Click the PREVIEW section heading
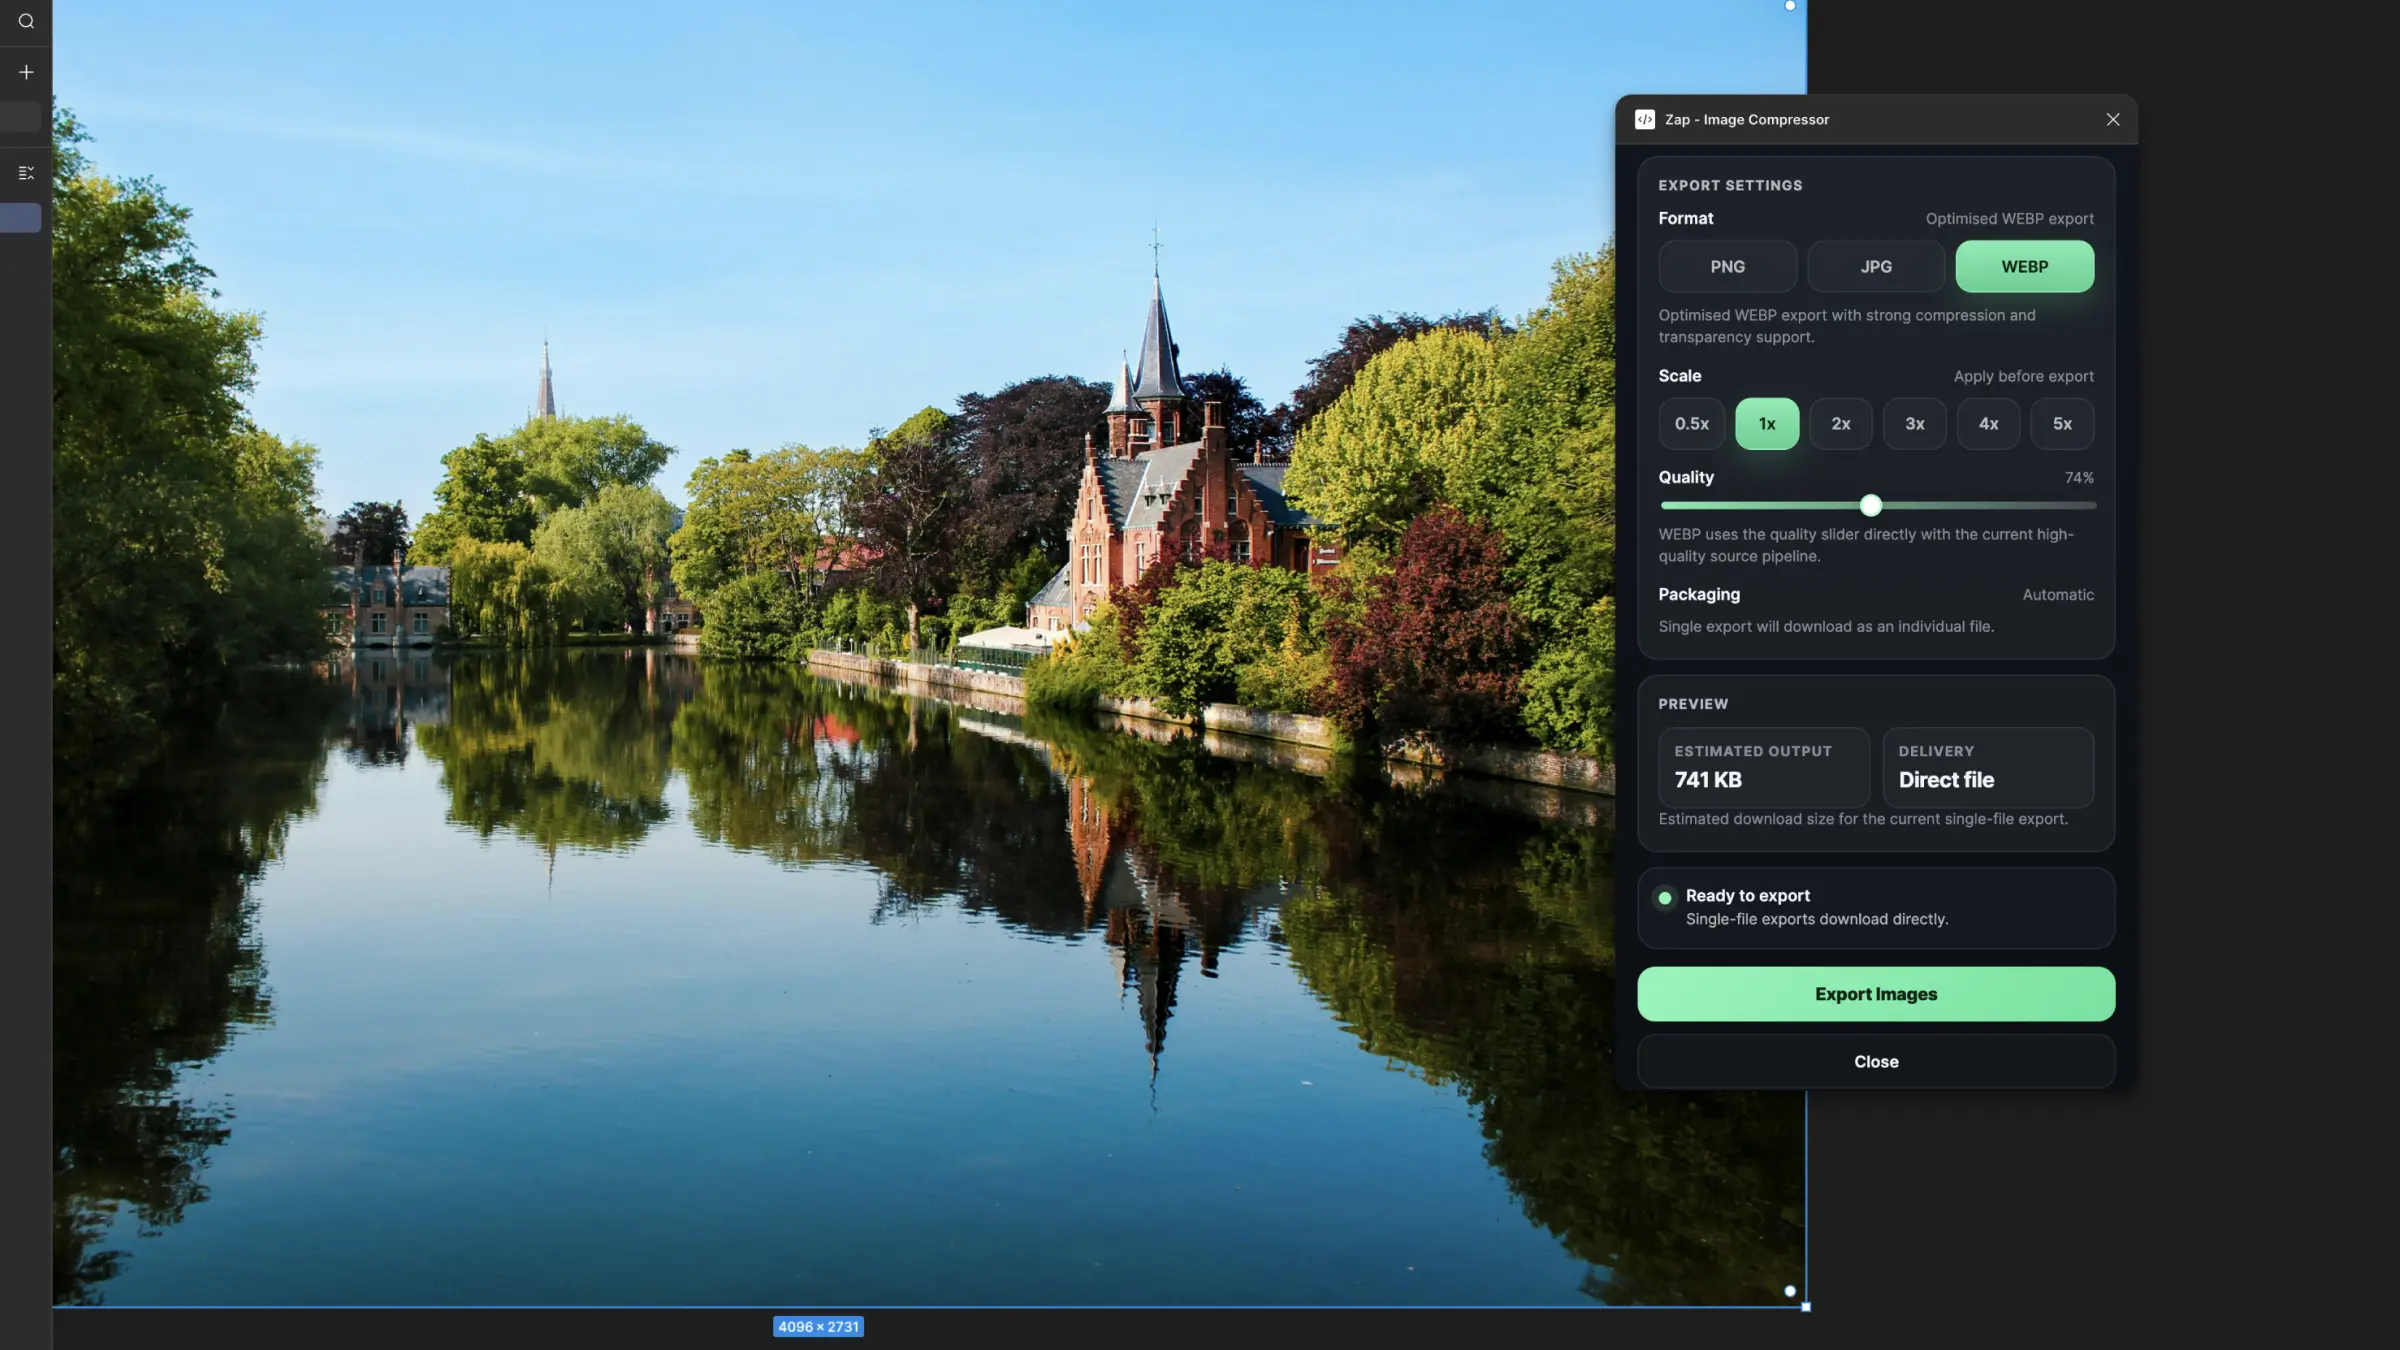 (x=1692, y=704)
